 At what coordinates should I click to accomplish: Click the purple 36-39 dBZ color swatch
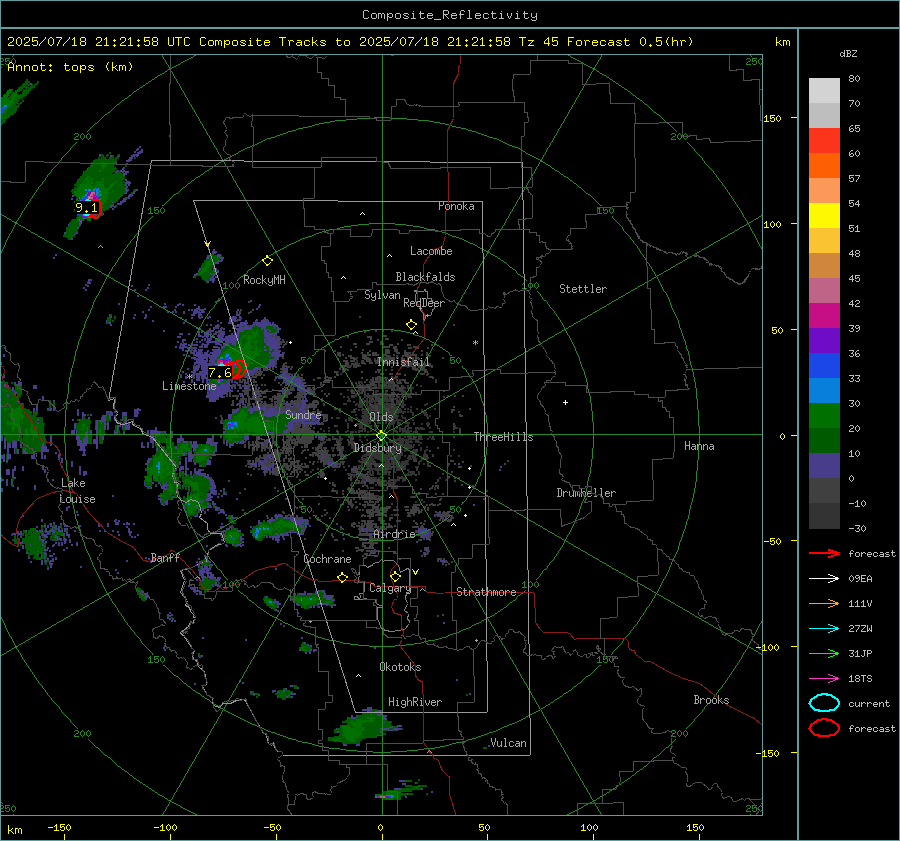824,340
